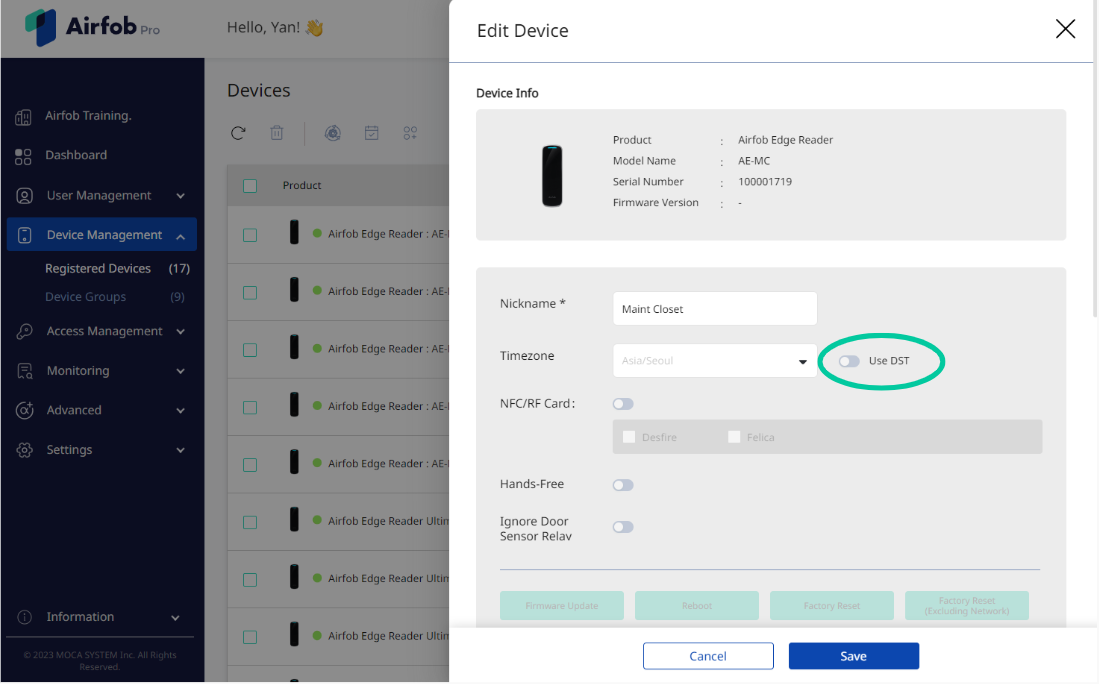Click the Edit Device panel scrollbar
Screen dimensions: 1099x684
(1095, 158)
